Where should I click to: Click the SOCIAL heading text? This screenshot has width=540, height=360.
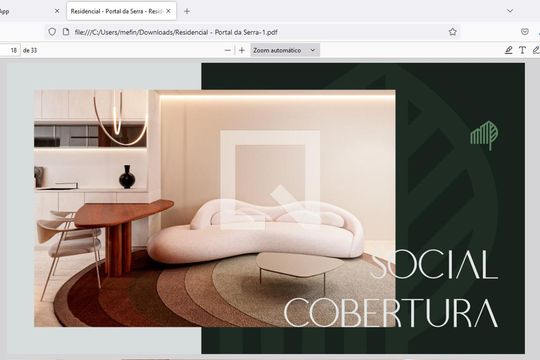click(x=434, y=265)
